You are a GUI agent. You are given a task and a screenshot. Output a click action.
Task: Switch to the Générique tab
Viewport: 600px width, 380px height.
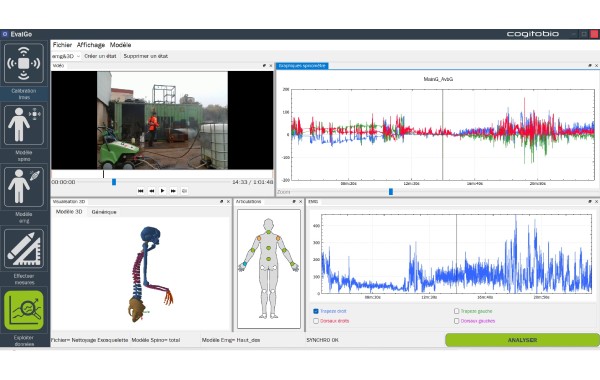104,212
